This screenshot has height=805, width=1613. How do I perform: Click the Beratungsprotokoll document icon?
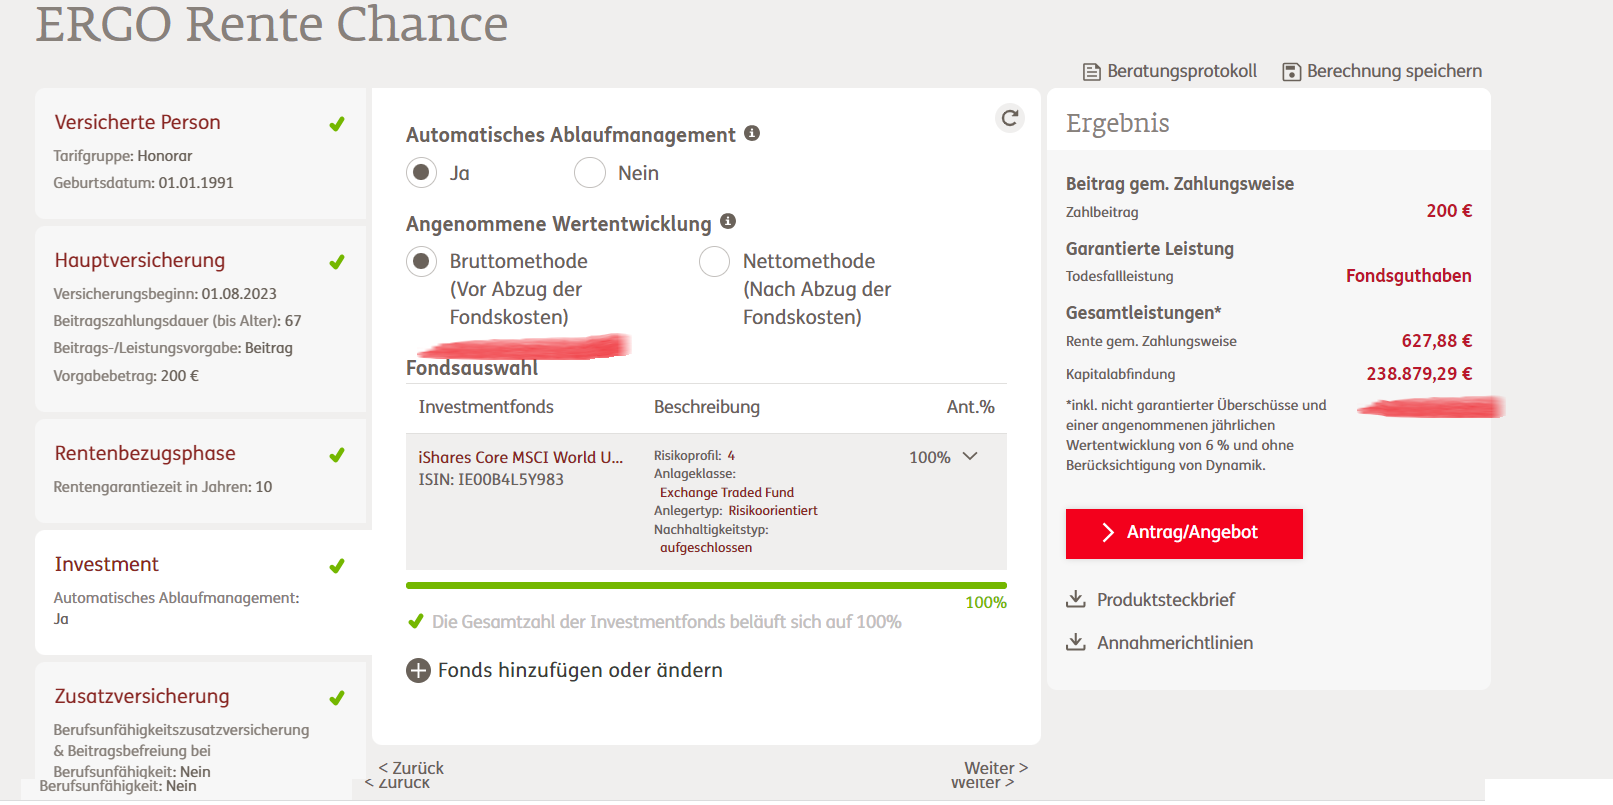point(1091,72)
